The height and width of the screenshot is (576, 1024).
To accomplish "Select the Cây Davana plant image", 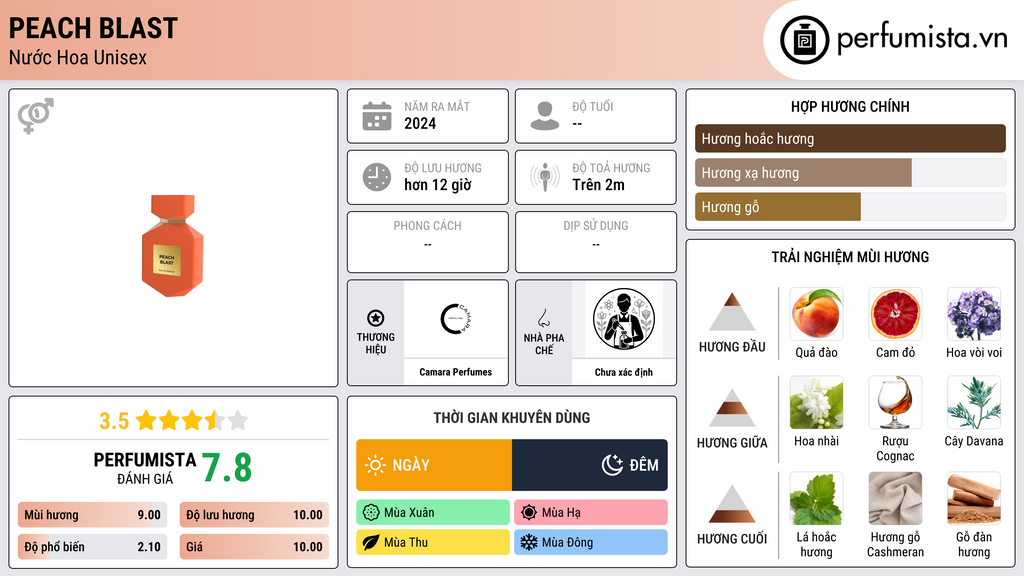I will [x=974, y=402].
